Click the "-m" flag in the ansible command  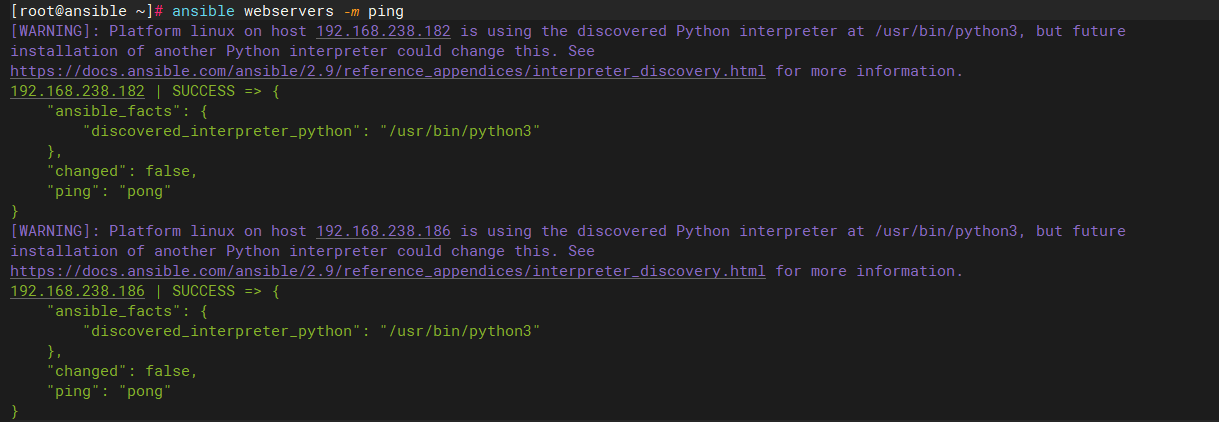(x=352, y=11)
